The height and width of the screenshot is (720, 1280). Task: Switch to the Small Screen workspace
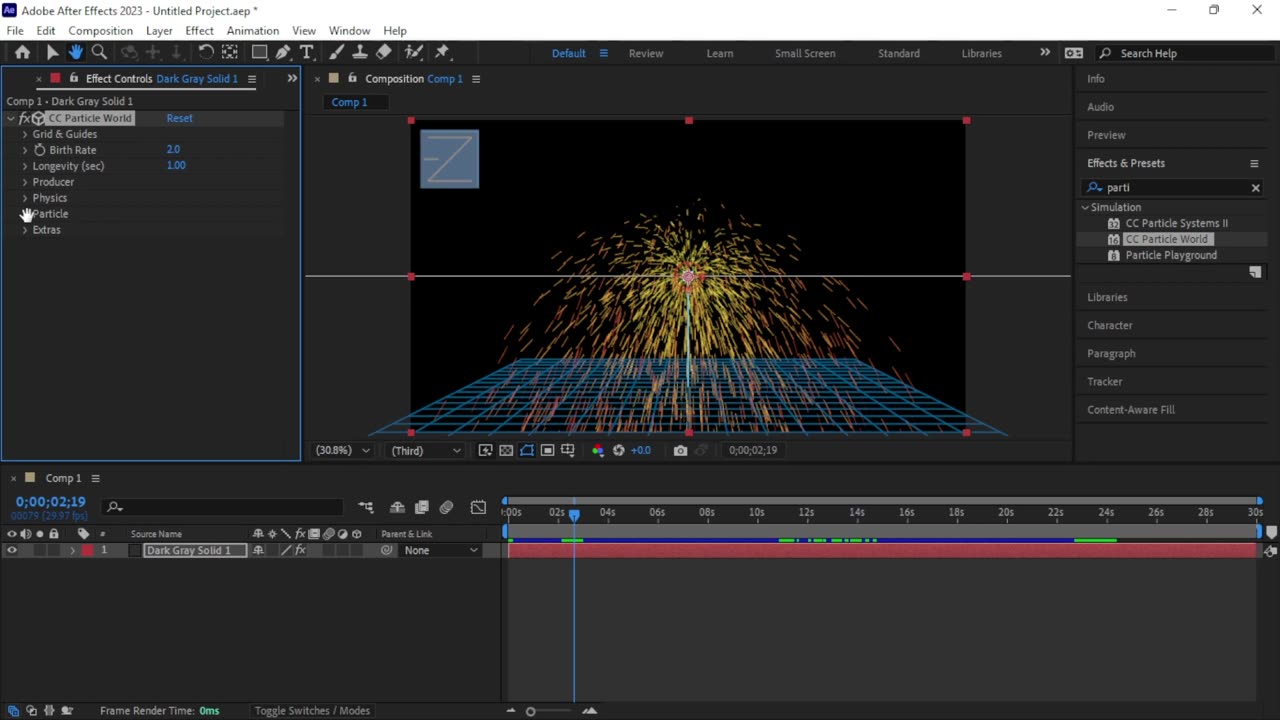coord(805,53)
